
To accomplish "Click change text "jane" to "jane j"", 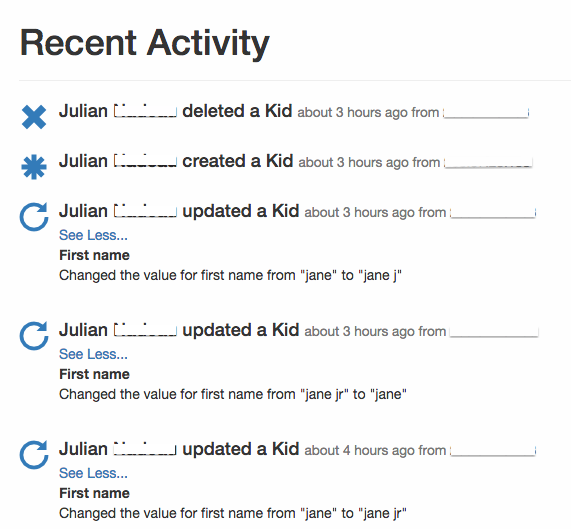I will 230,276.
